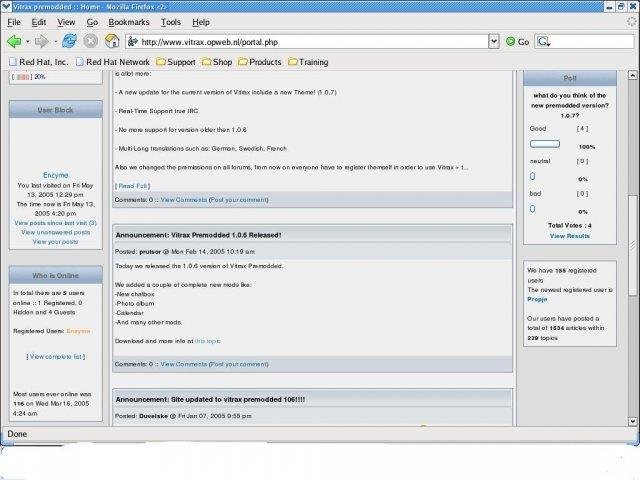Open the Tools menu
This screenshot has height=480, width=640.
pyautogui.click(x=171, y=22)
